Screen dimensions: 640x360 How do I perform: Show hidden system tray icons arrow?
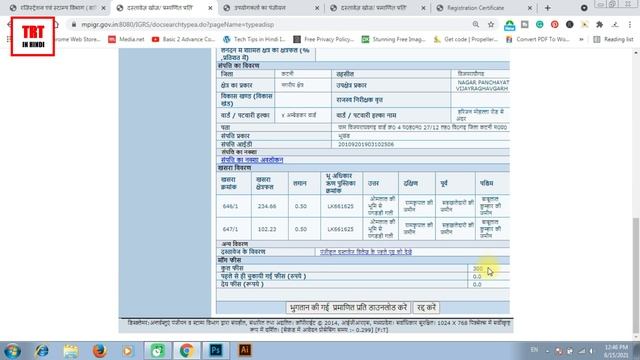coord(547,351)
